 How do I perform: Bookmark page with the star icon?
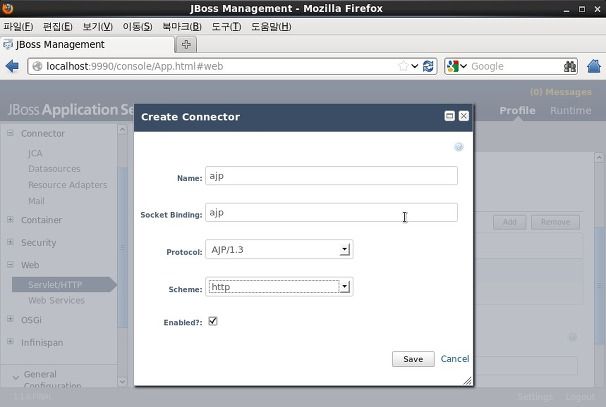click(403, 66)
